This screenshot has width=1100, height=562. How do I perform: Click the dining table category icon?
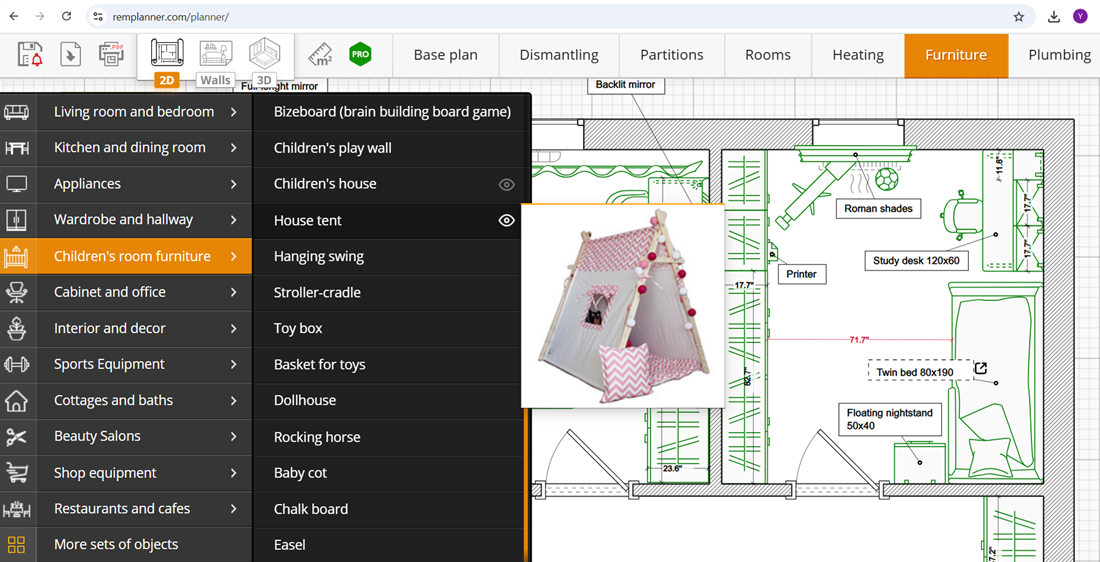[x=16, y=148]
